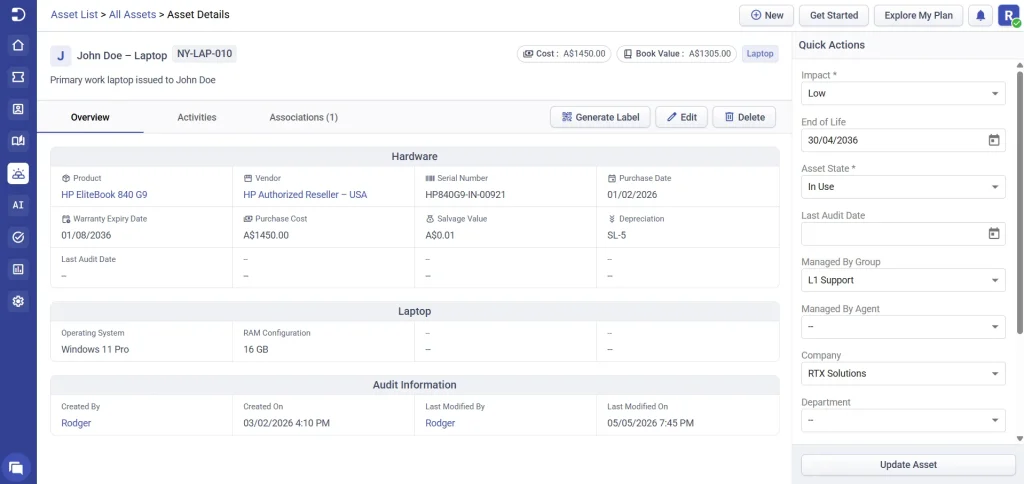Image resolution: width=1024 pixels, height=484 pixels.
Task: Click the app logo at top of sidebar
Action: 18,14
